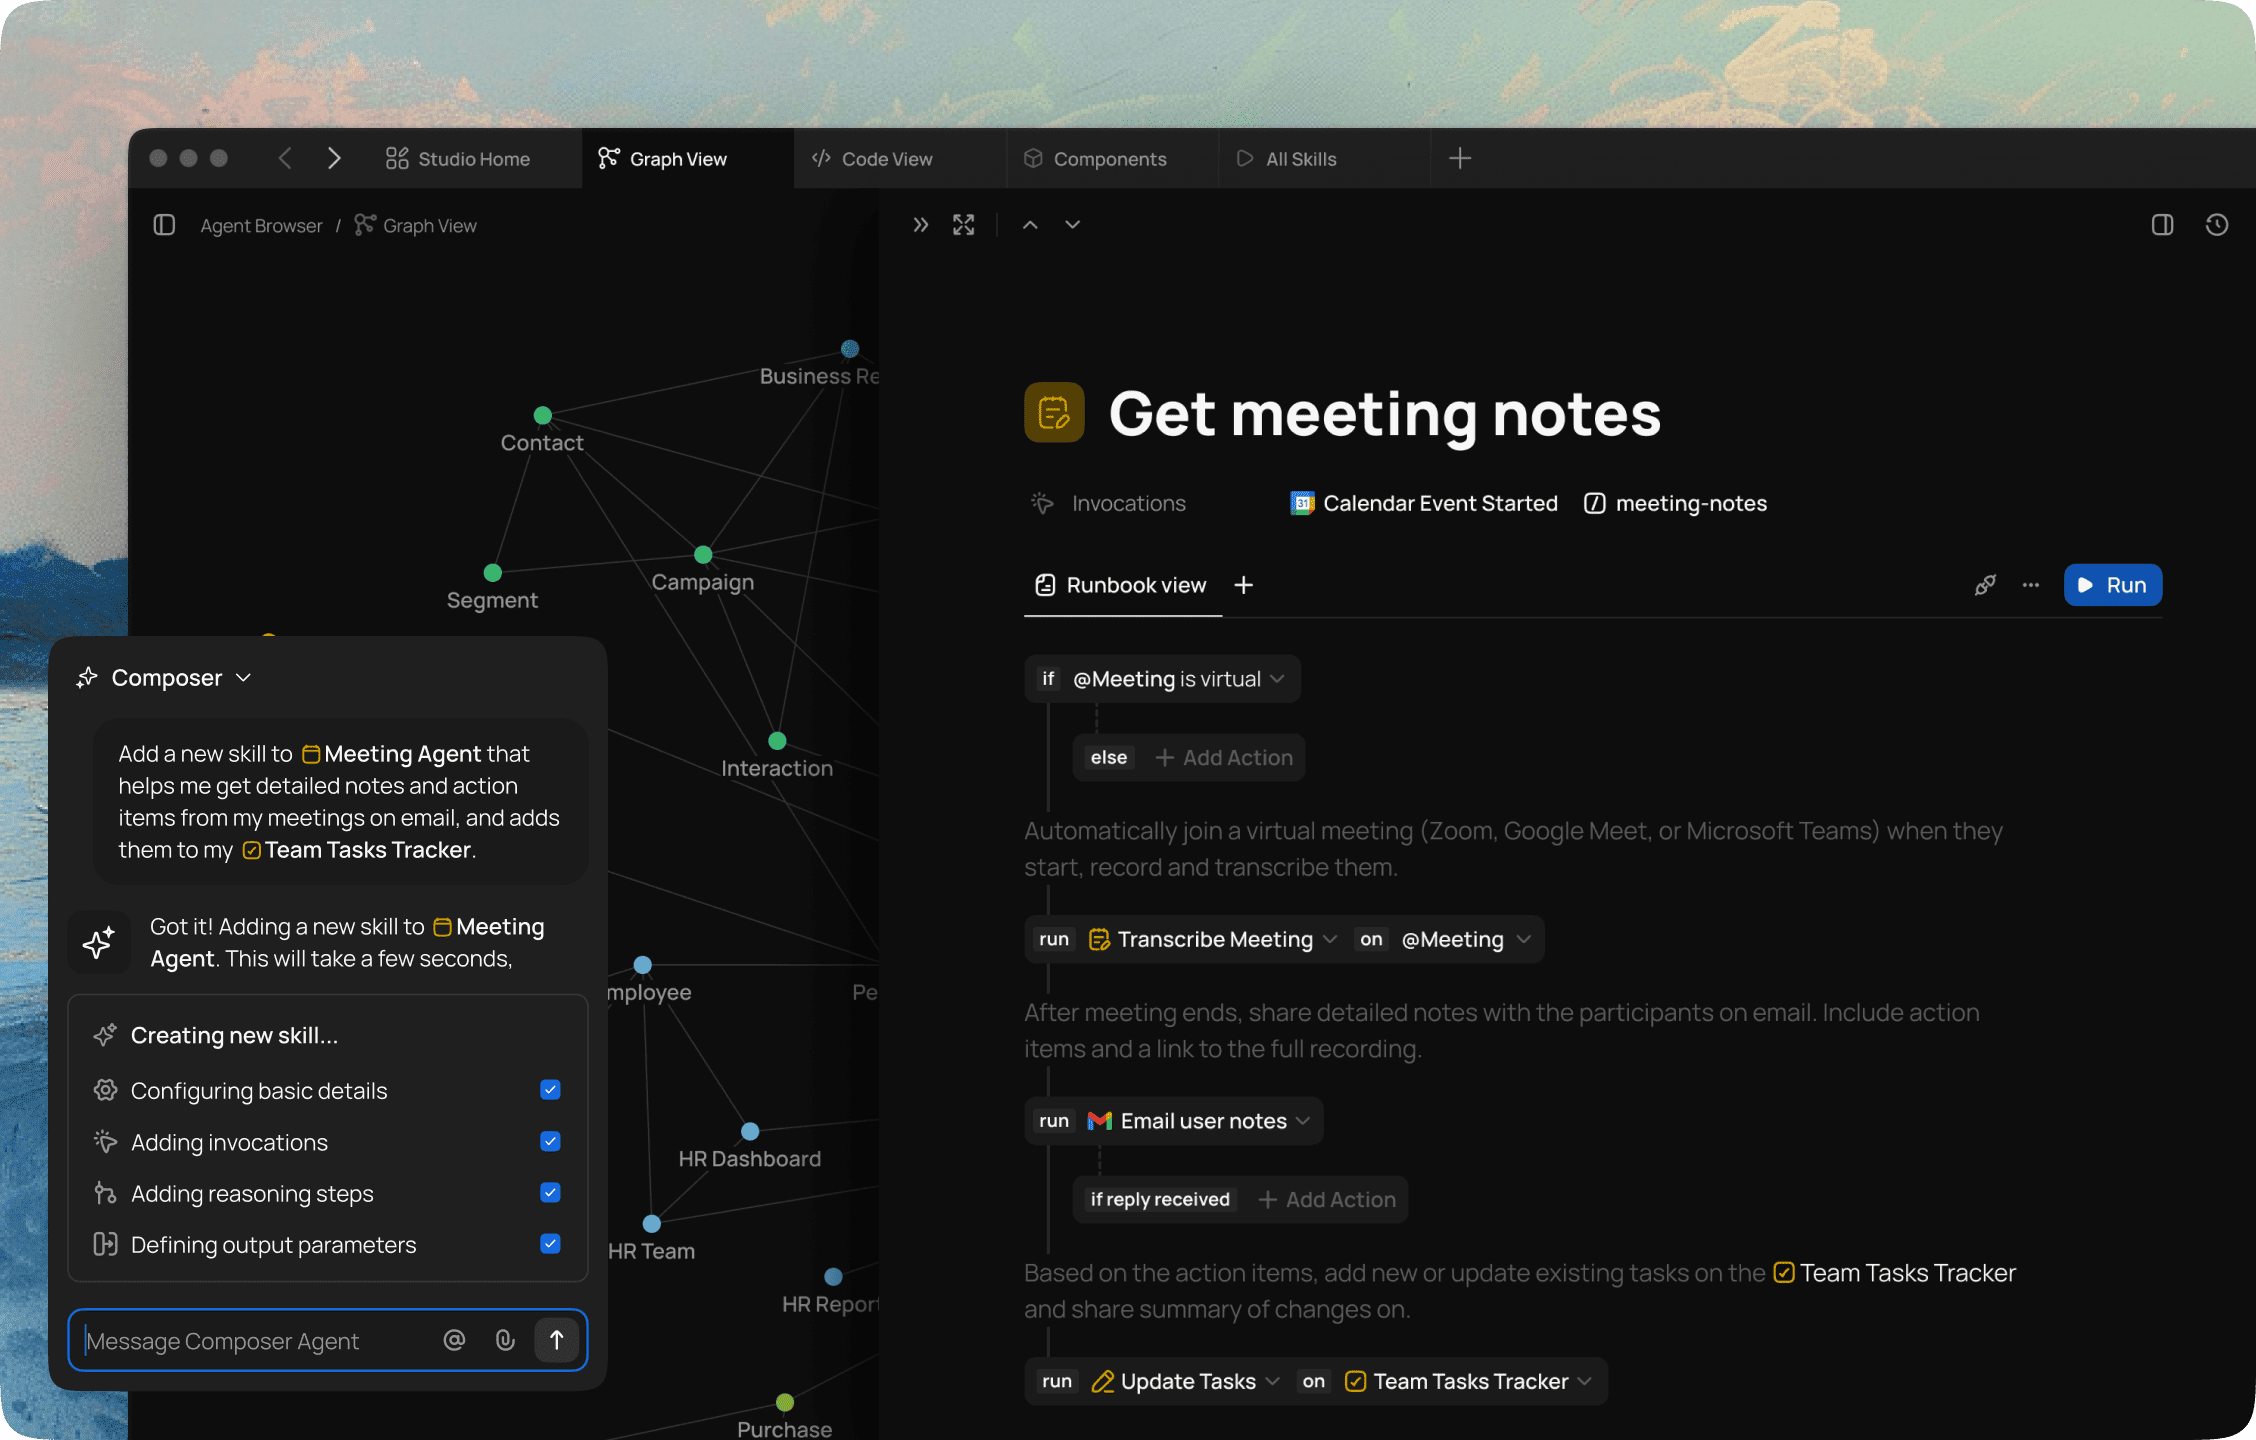Uncheck the Adding invocations step
This screenshot has height=1440, width=2256.
click(x=550, y=1142)
